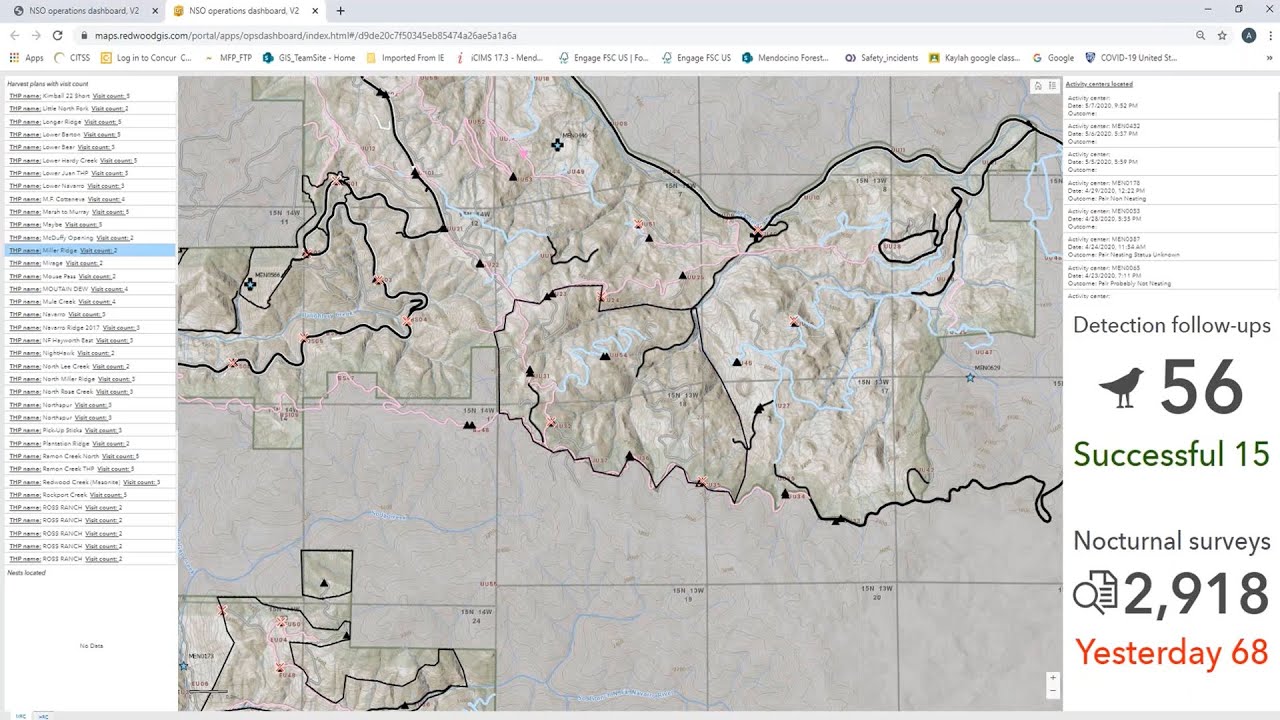Select activity center MEN0387 entry

click(x=1170, y=247)
